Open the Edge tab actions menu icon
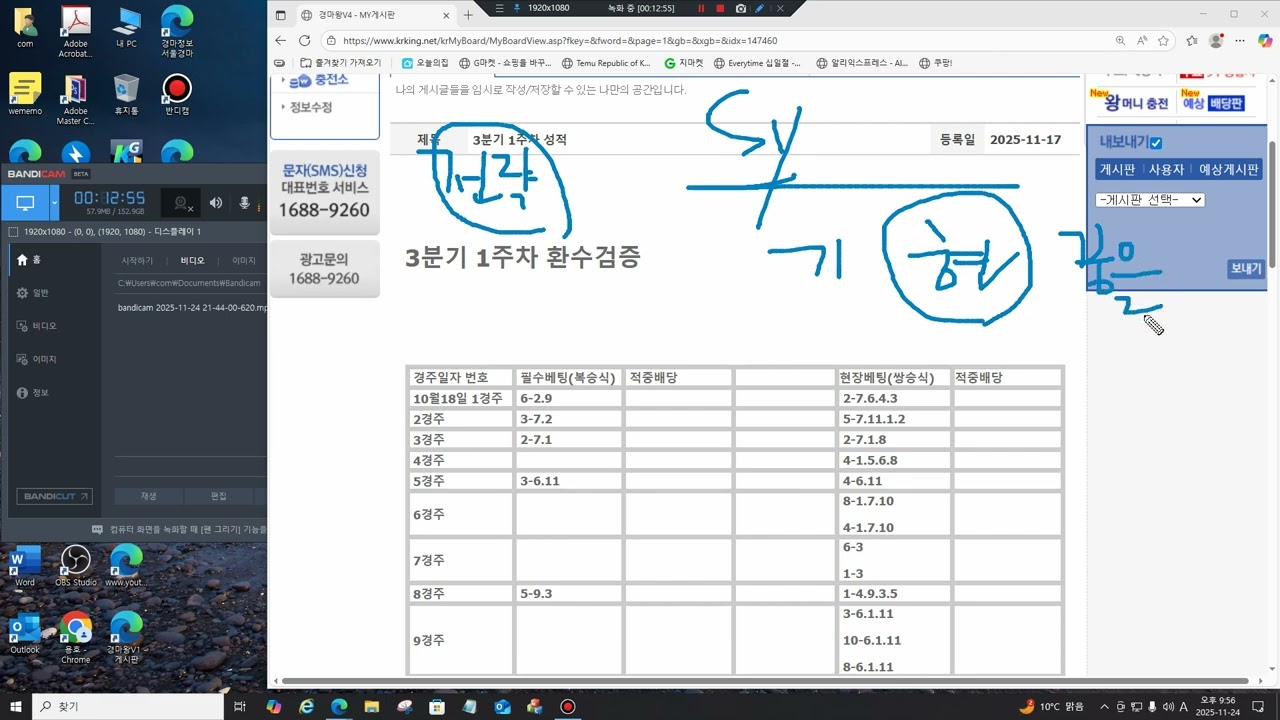The image size is (1280, 720). 281,15
